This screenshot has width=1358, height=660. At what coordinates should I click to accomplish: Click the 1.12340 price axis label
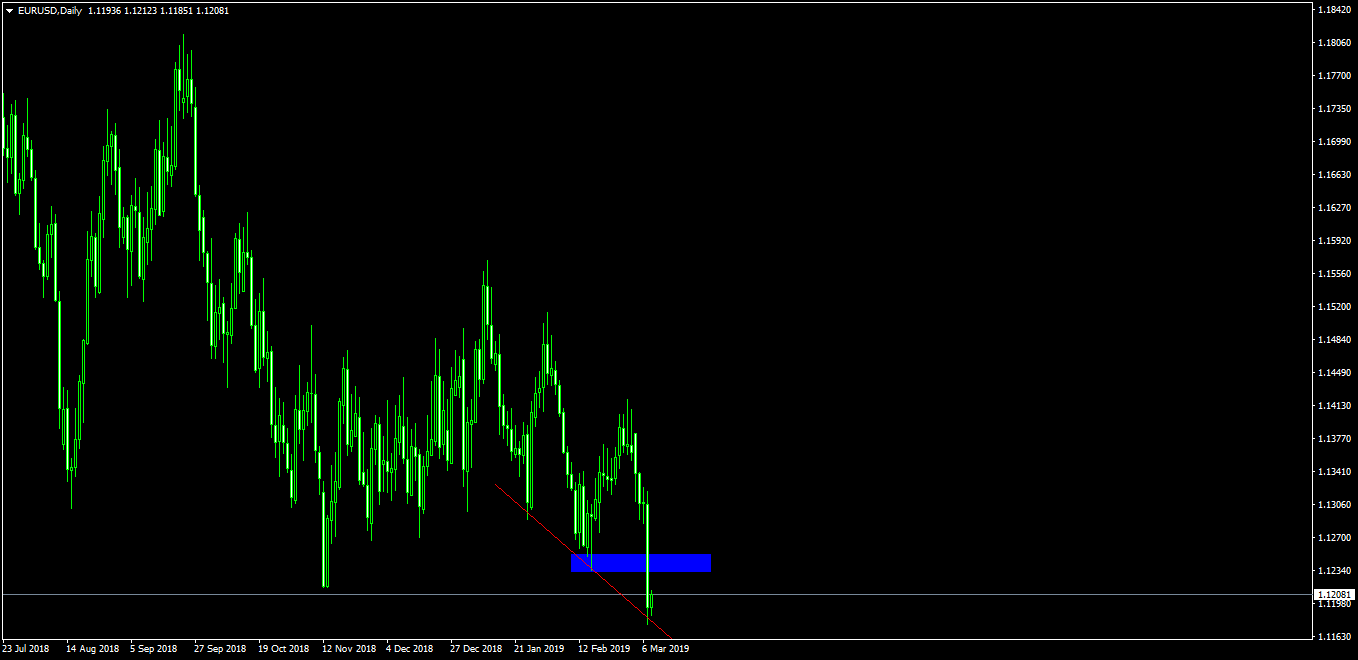pos(1336,570)
